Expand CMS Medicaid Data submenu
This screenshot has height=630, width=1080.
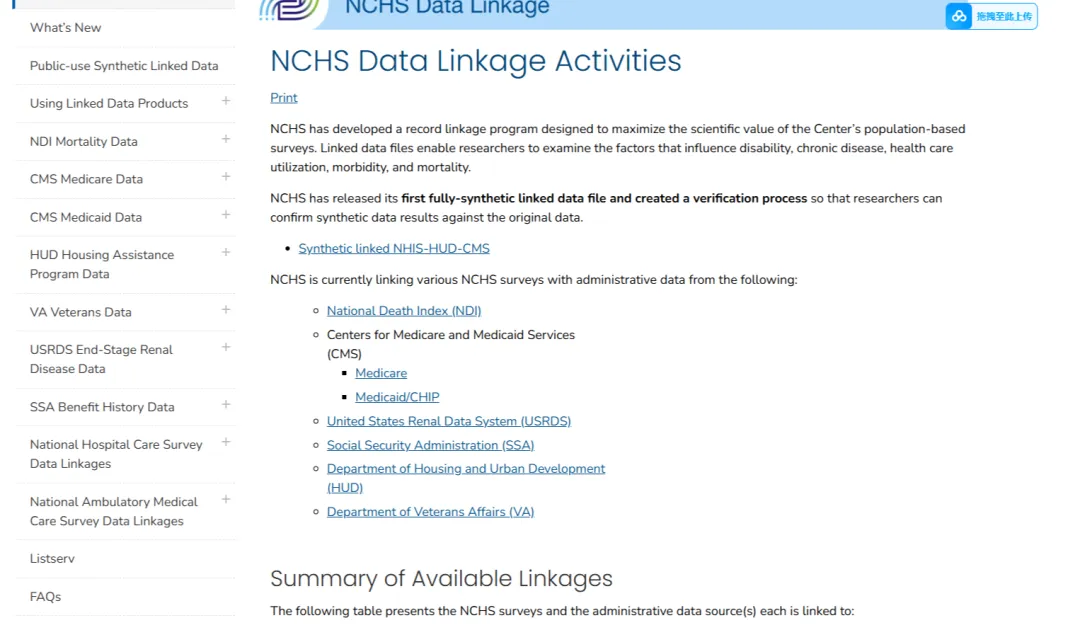225,215
